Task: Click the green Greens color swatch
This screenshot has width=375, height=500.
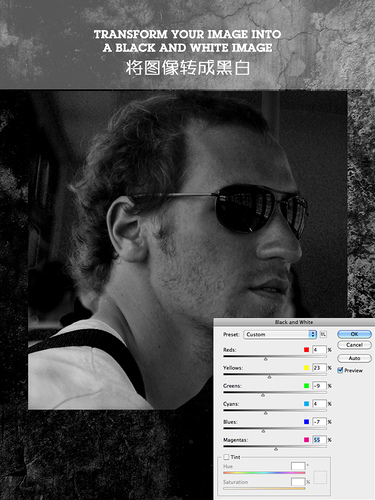Action: [306, 386]
